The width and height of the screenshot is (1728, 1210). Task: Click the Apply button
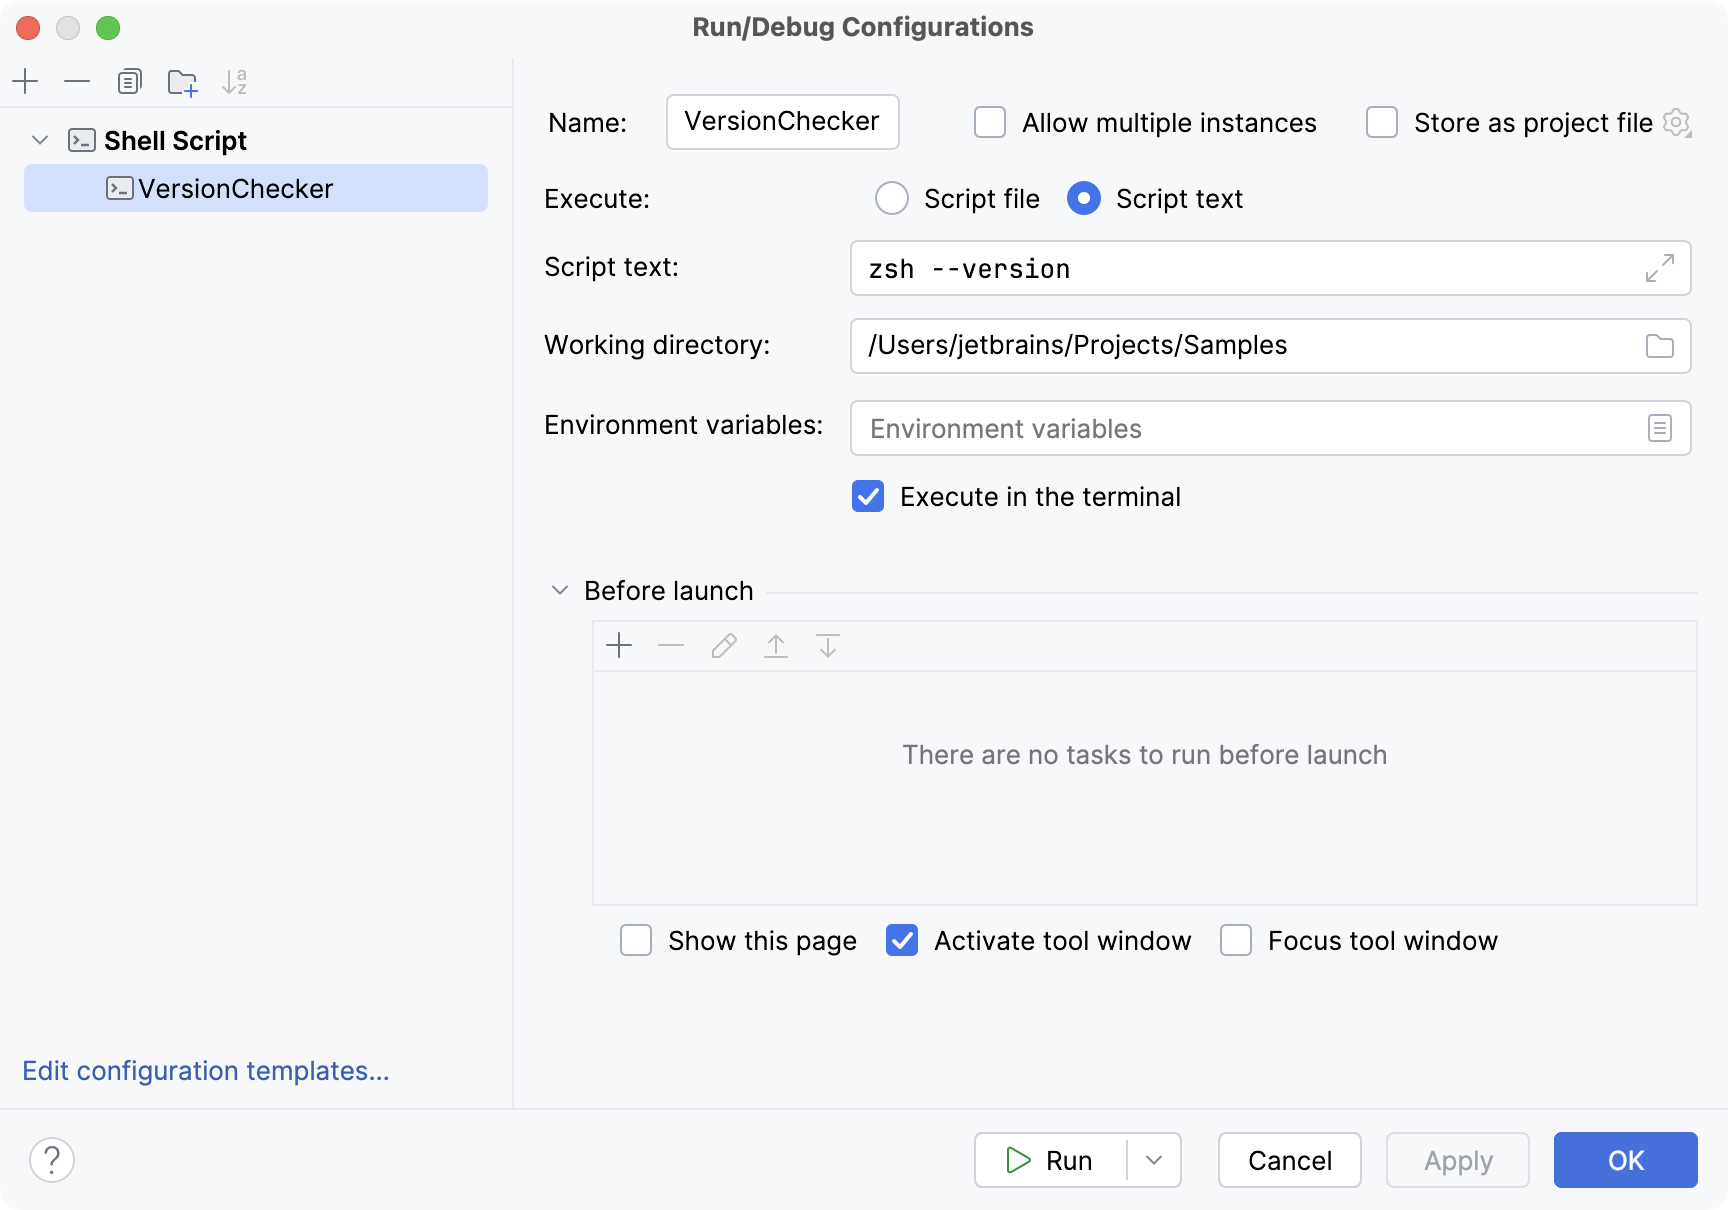click(x=1458, y=1160)
